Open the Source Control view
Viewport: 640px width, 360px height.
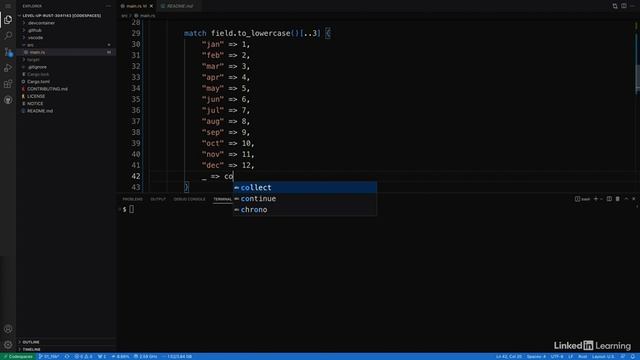[x=8, y=52]
